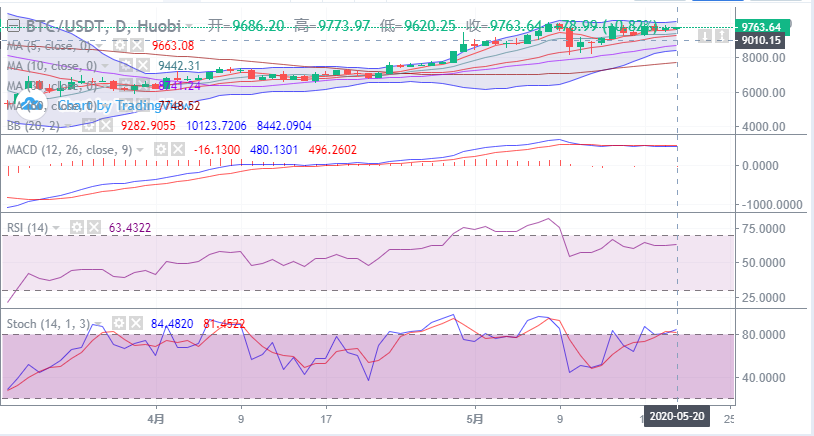Move main chart pane down
This screenshot has width=814, height=436.
[706, 37]
